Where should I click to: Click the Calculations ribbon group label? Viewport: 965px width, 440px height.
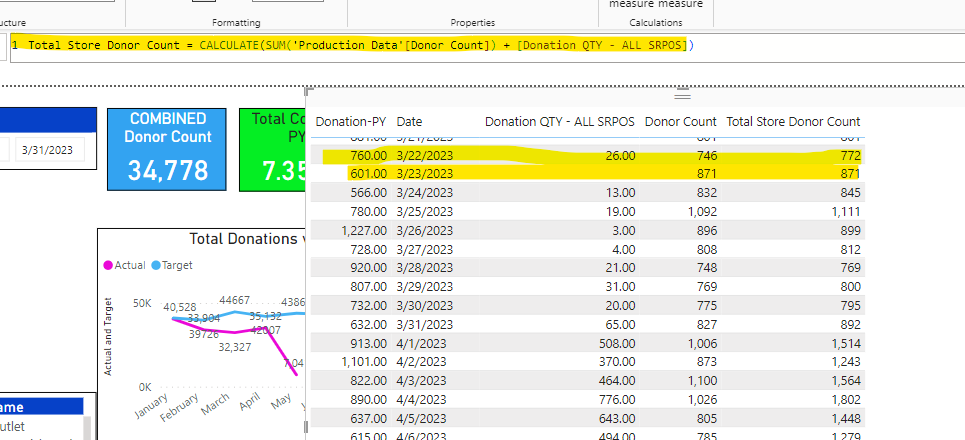click(x=656, y=23)
